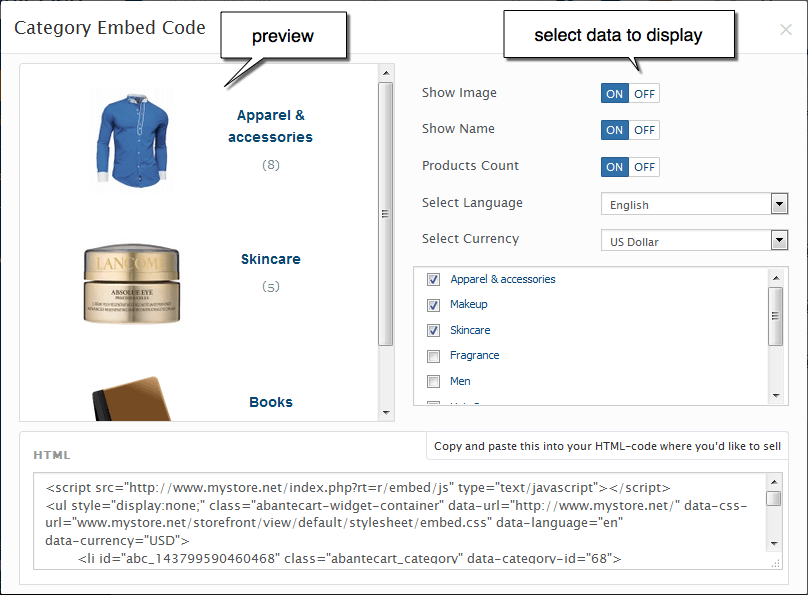Screen dimensions: 808x595
Task: Turn Products Count ON
Action: pyautogui.click(x=614, y=167)
